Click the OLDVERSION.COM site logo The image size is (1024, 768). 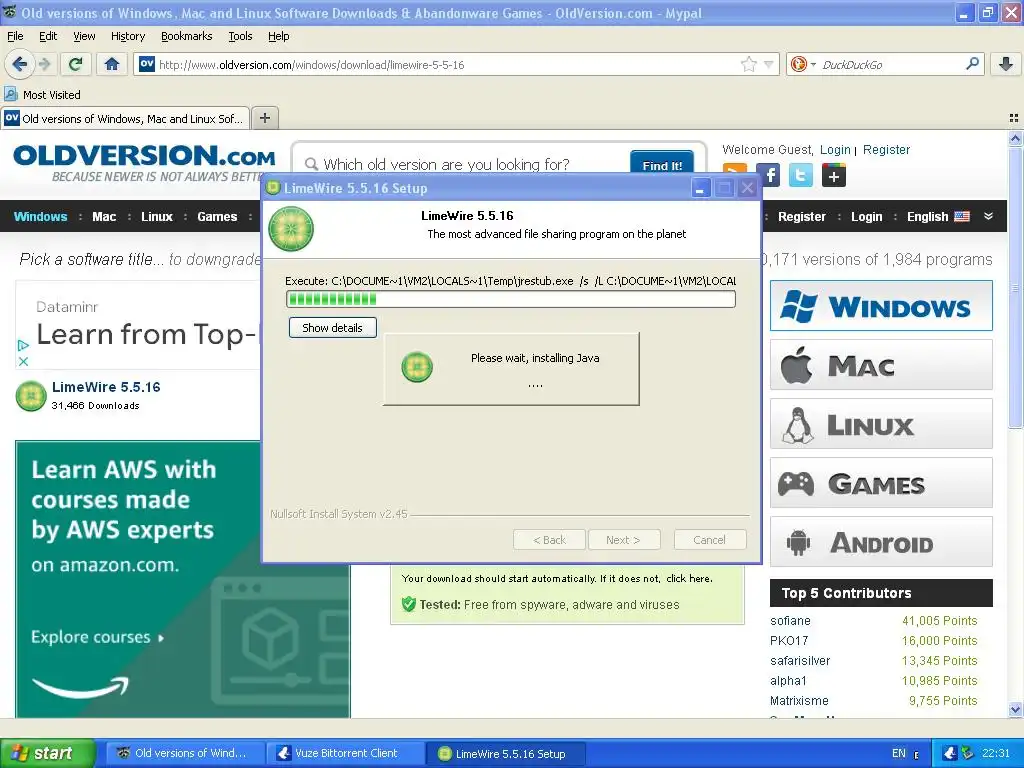tap(144, 163)
